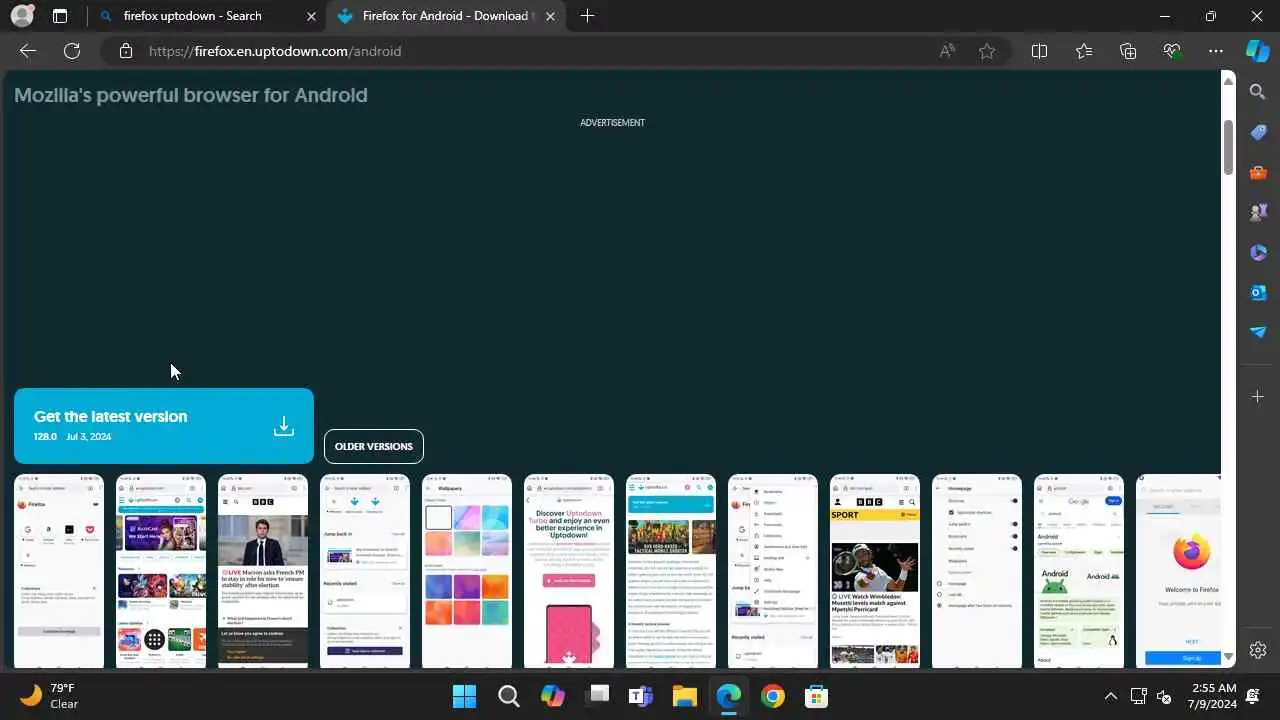1280x720 pixels.
Task: Open Microsoft Store from taskbar
Action: pyautogui.click(x=816, y=696)
